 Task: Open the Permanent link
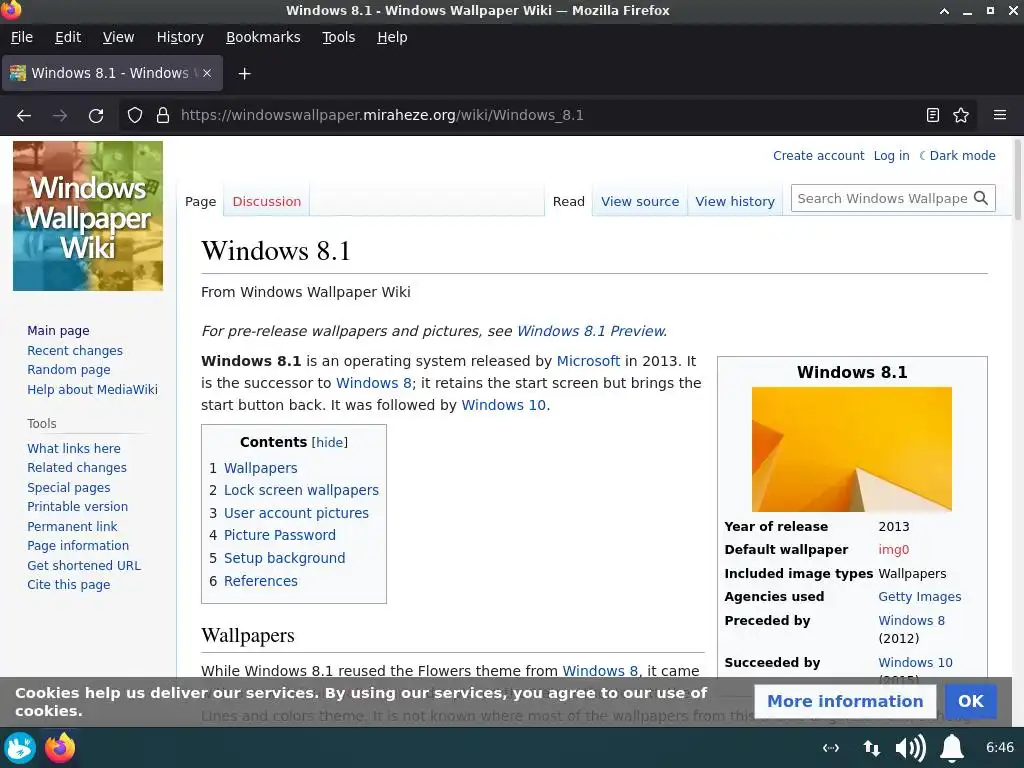pos(72,526)
